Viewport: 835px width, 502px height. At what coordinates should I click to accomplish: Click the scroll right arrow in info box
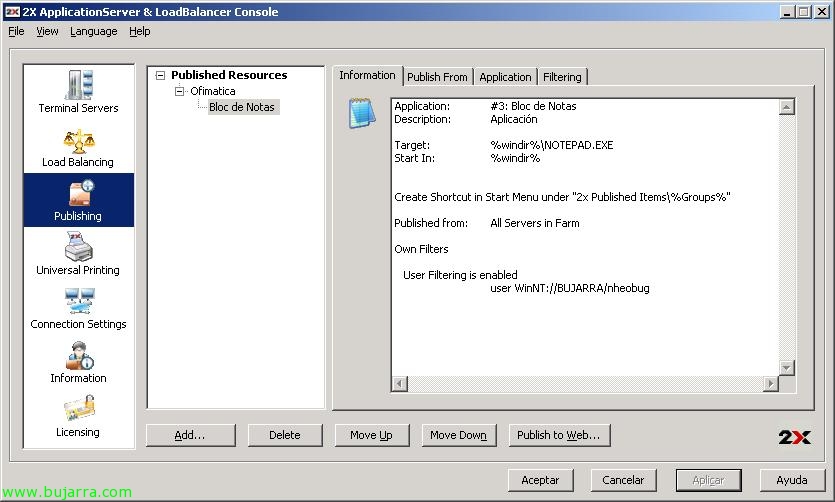pos(770,383)
